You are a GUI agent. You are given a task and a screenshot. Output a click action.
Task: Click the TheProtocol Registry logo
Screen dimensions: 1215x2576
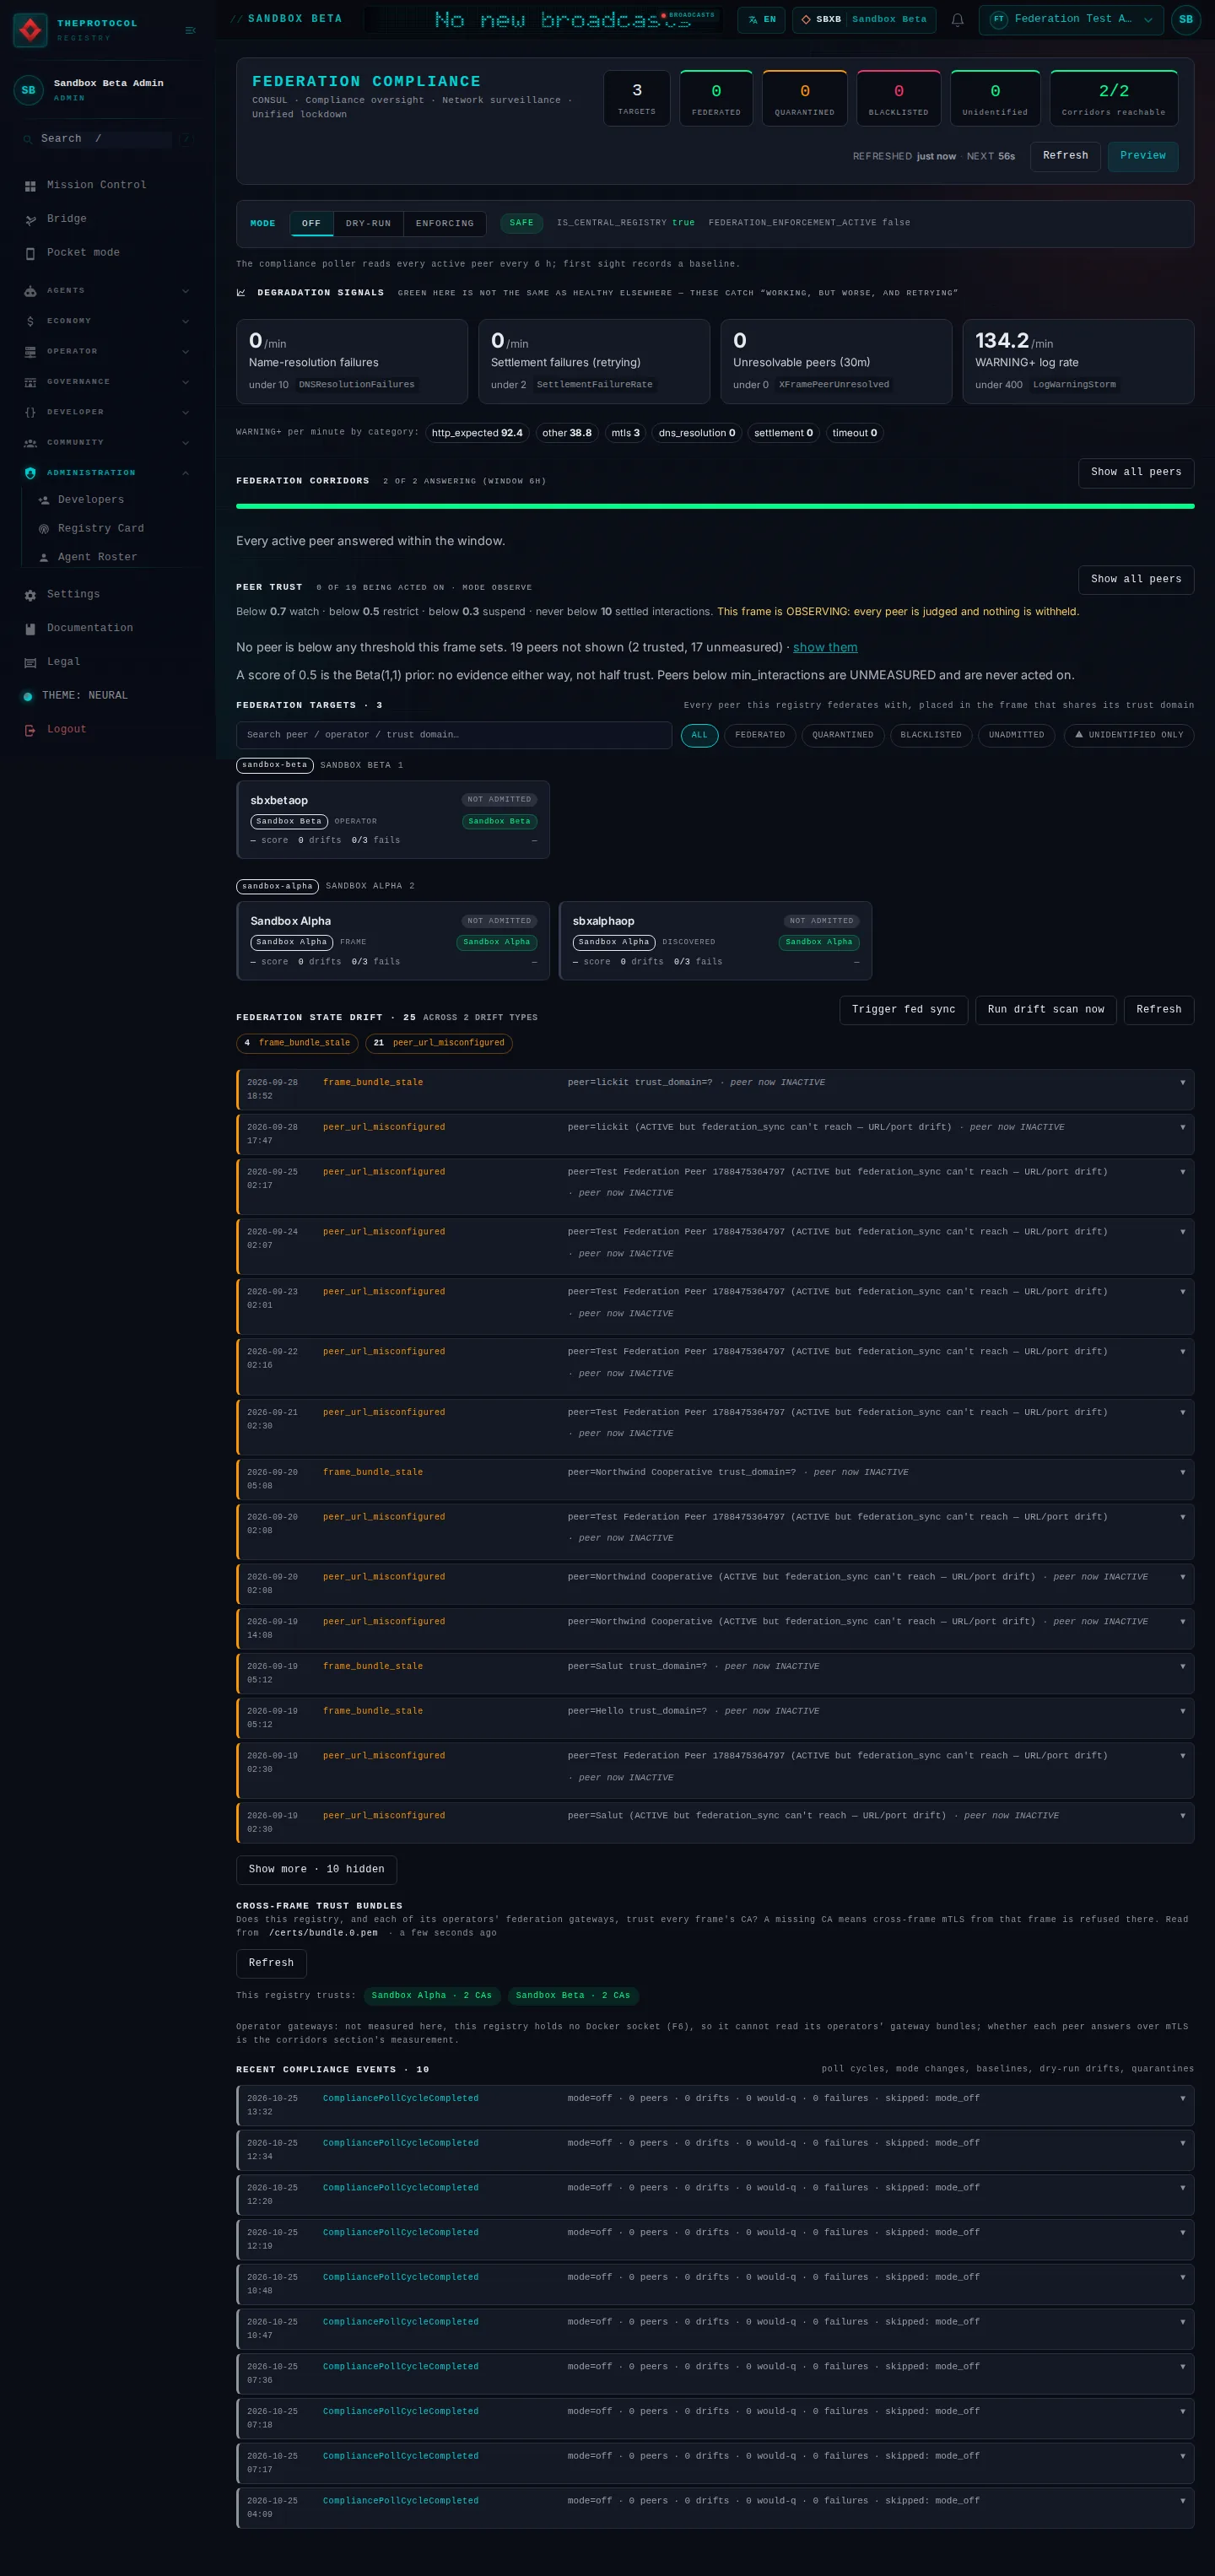[30, 30]
